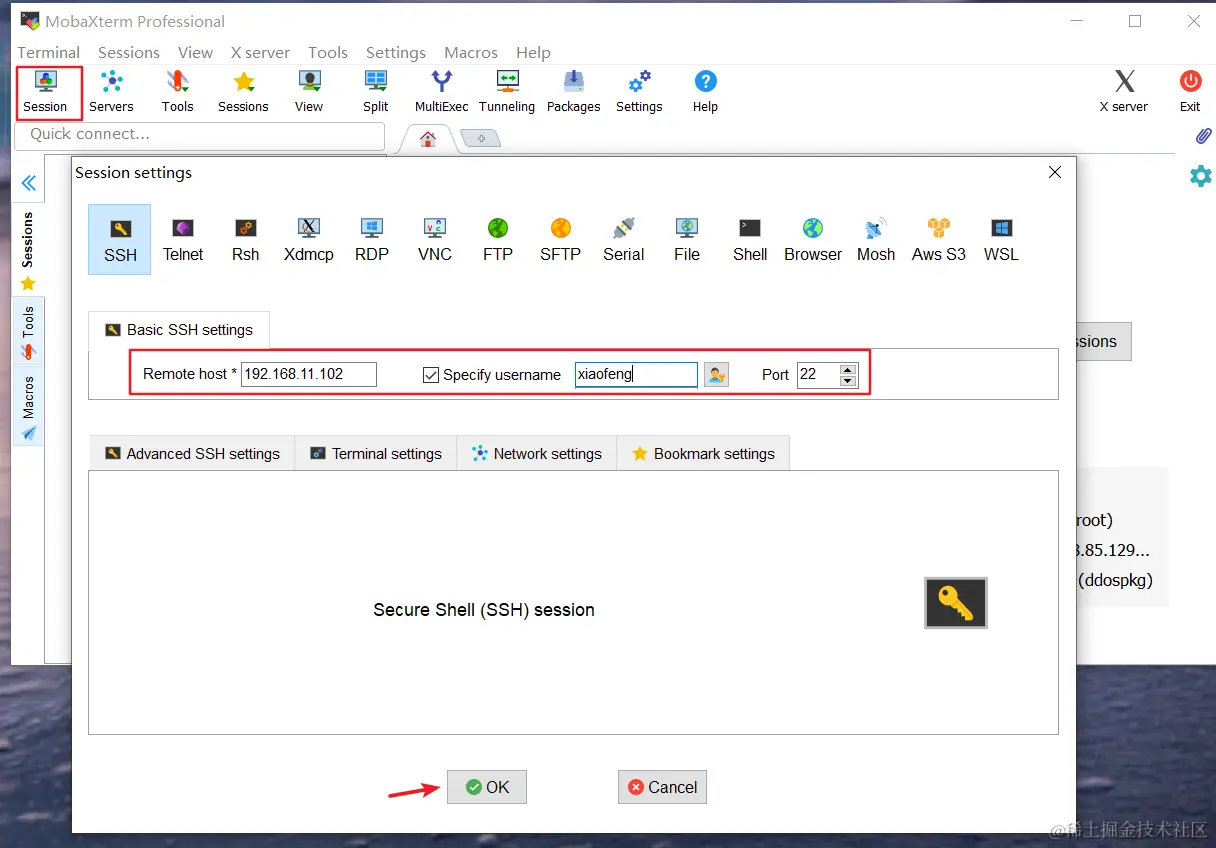Click the X server toolbar icon
The height and width of the screenshot is (848, 1216).
1124,92
